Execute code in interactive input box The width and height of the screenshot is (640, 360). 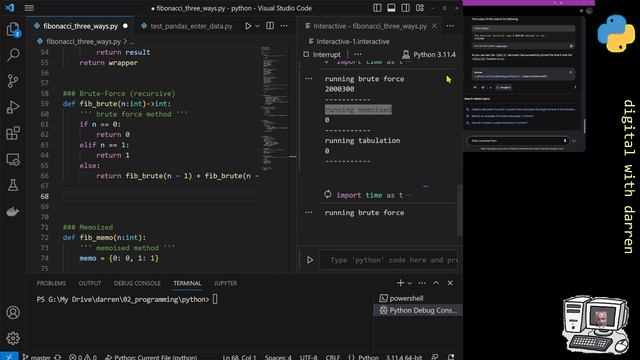tap(310, 260)
